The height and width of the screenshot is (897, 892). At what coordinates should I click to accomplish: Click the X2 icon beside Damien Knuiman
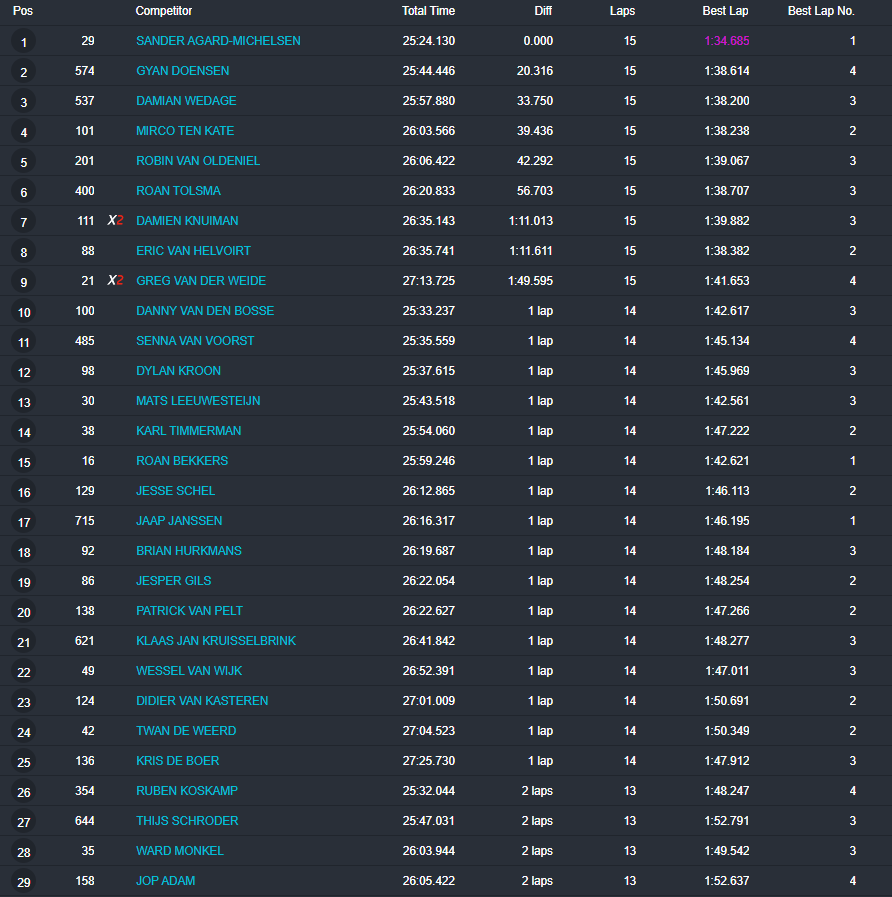click(116, 221)
